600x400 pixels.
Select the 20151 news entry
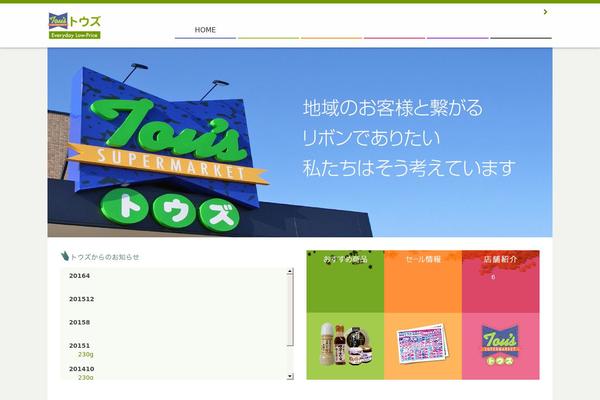(79, 346)
